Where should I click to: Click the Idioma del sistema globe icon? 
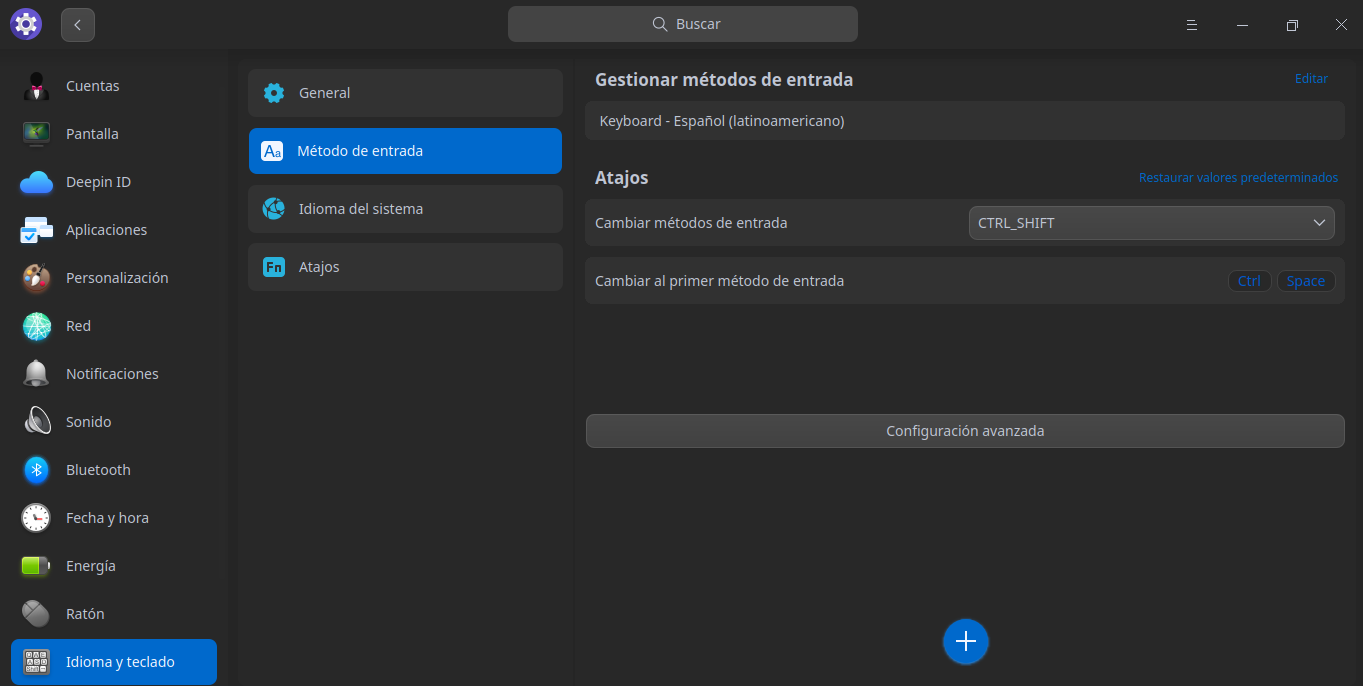click(273, 209)
